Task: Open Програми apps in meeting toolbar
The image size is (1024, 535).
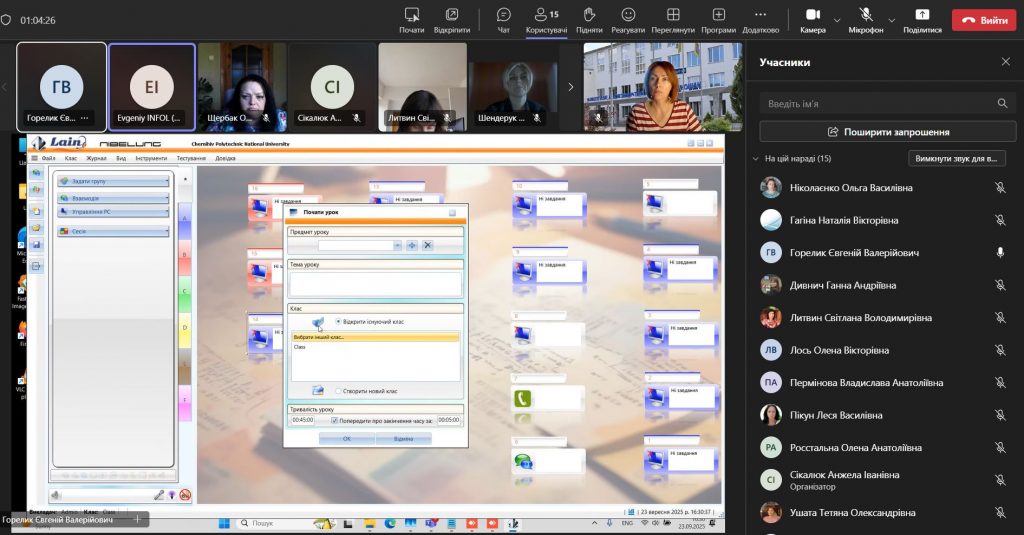Action: tap(718, 20)
